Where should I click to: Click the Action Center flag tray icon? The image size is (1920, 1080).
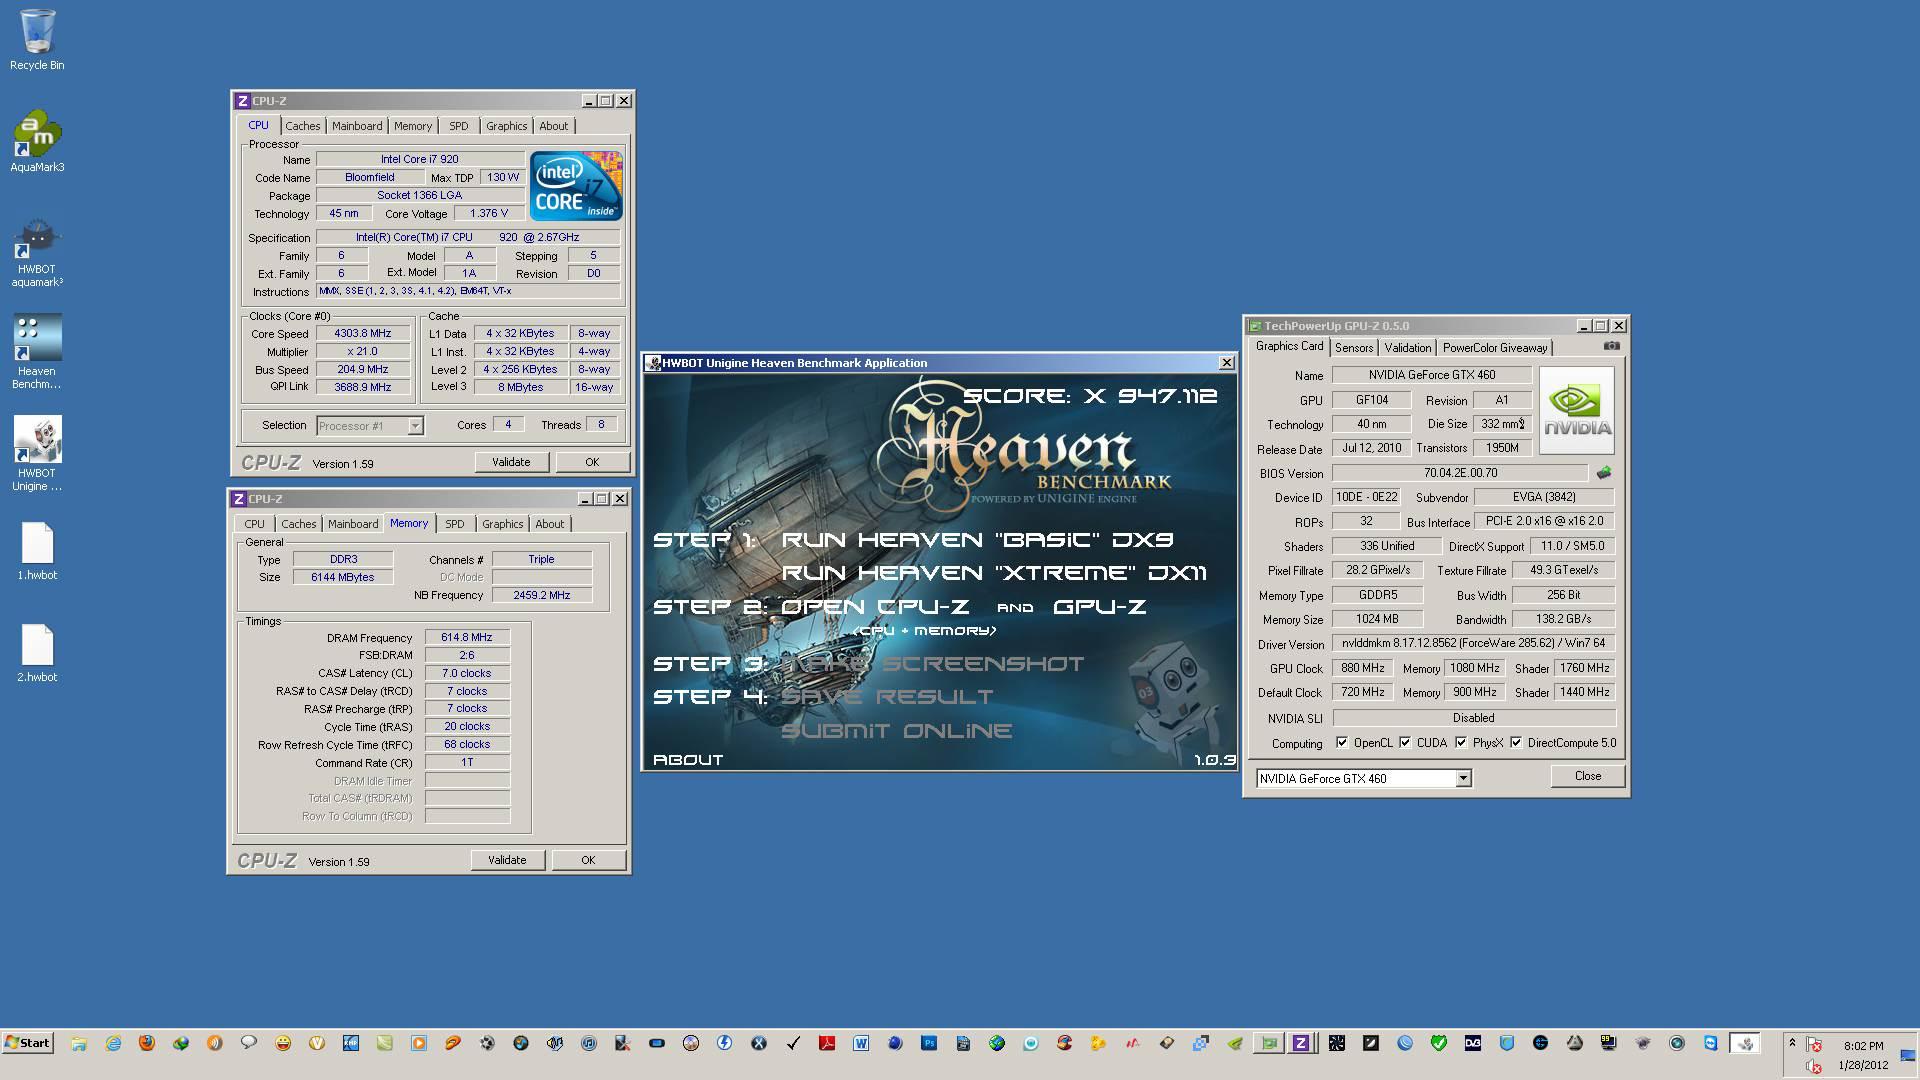[1813, 1045]
